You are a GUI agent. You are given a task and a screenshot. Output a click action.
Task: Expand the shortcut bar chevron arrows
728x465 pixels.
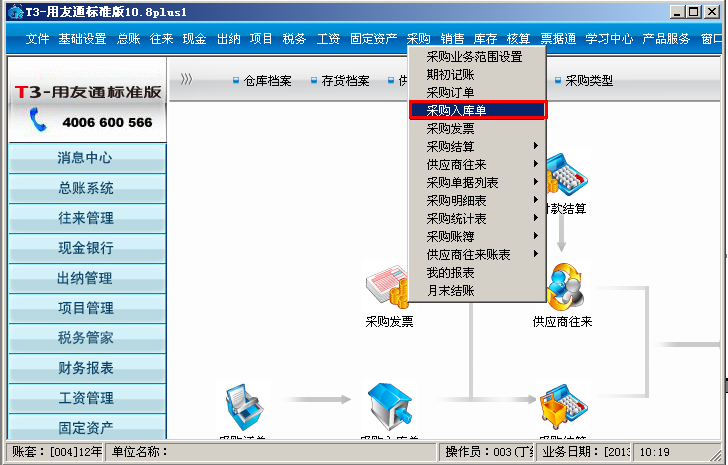186,79
